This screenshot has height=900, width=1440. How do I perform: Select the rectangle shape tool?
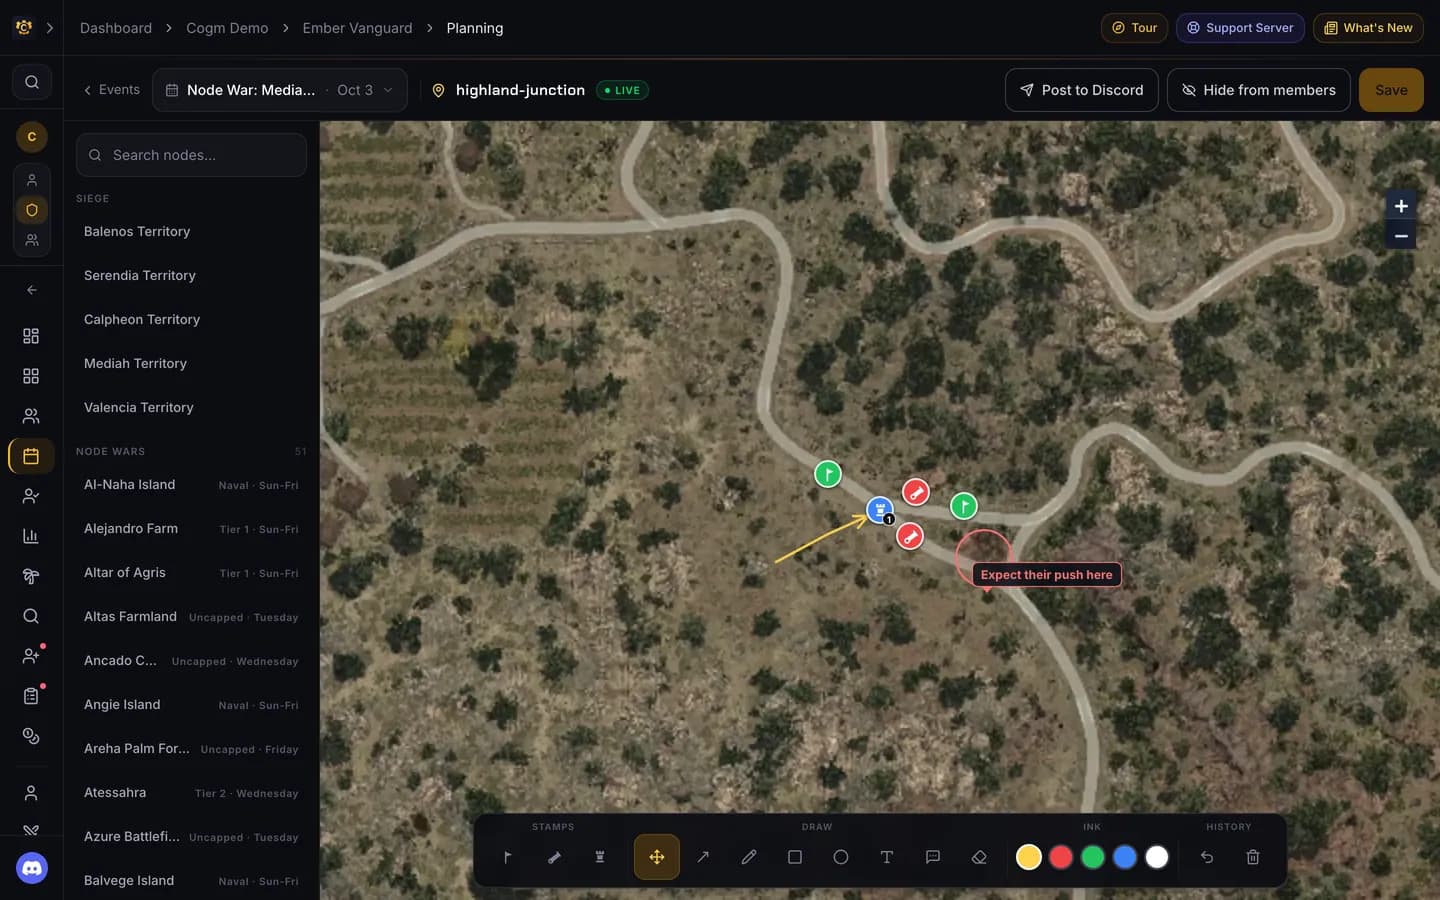[x=795, y=857]
